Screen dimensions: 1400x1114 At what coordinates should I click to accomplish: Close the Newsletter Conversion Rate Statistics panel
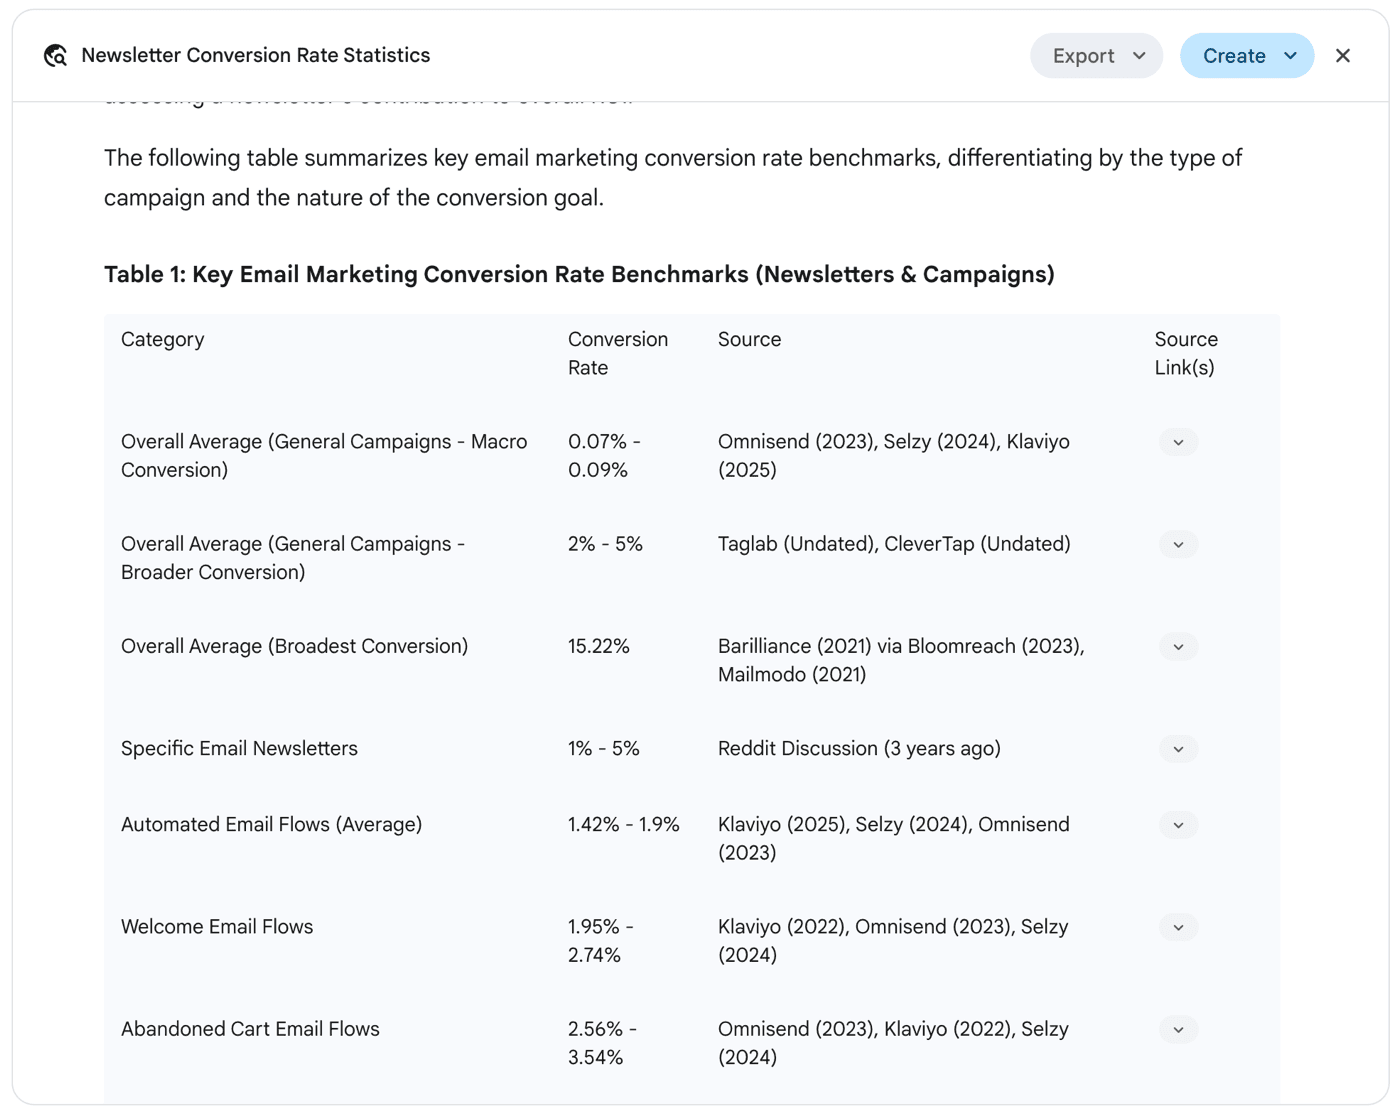(1343, 56)
